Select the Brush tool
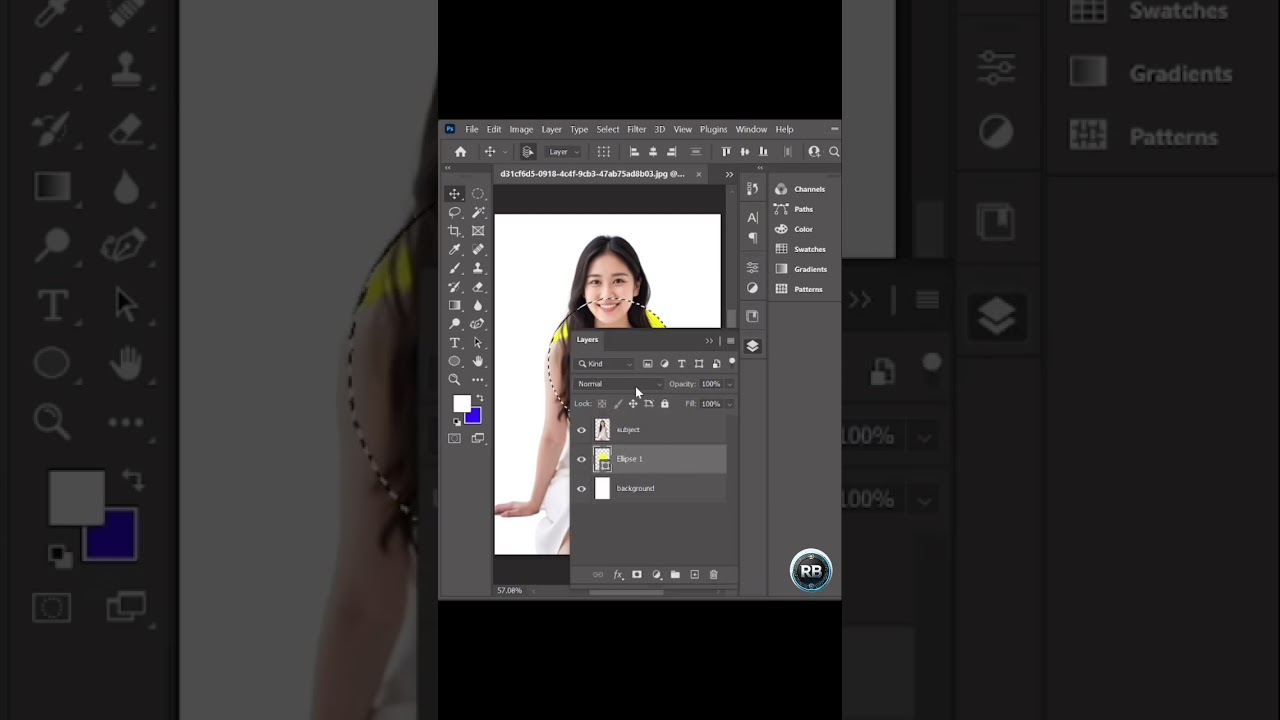This screenshot has height=720, width=1280. pyautogui.click(x=454, y=268)
